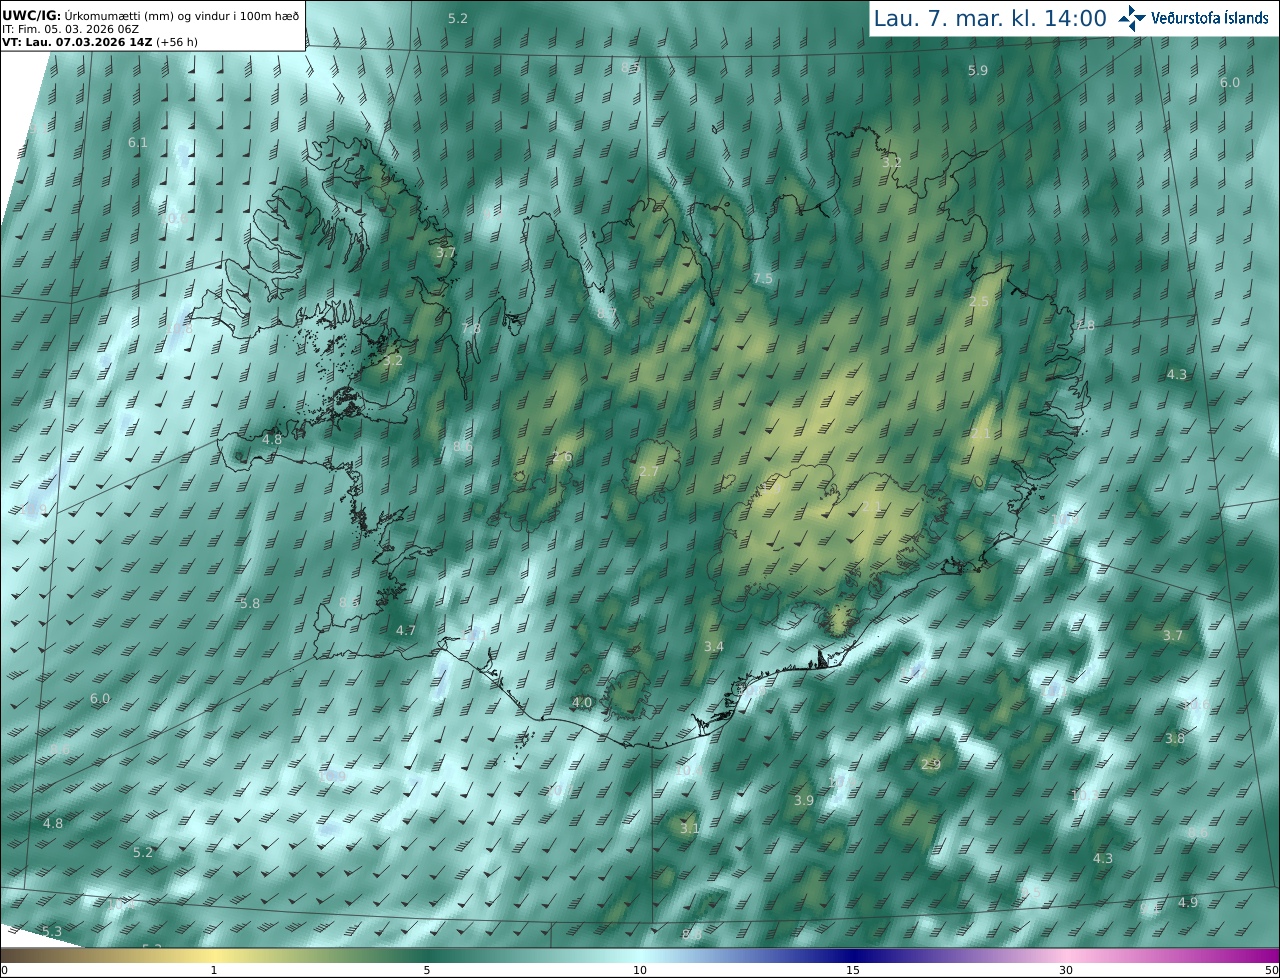Click the color scale tick labeled 1
The image size is (1280, 978).
[x=213, y=970]
